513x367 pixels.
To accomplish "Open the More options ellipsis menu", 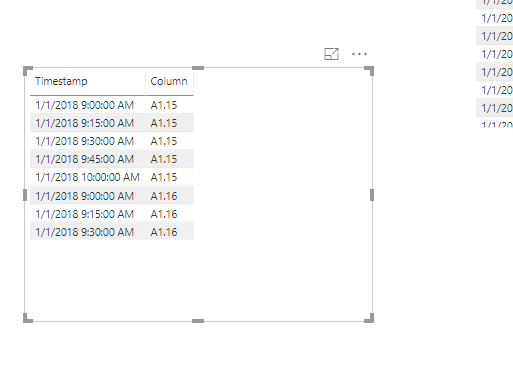I will pyautogui.click(x=359, y=54).
